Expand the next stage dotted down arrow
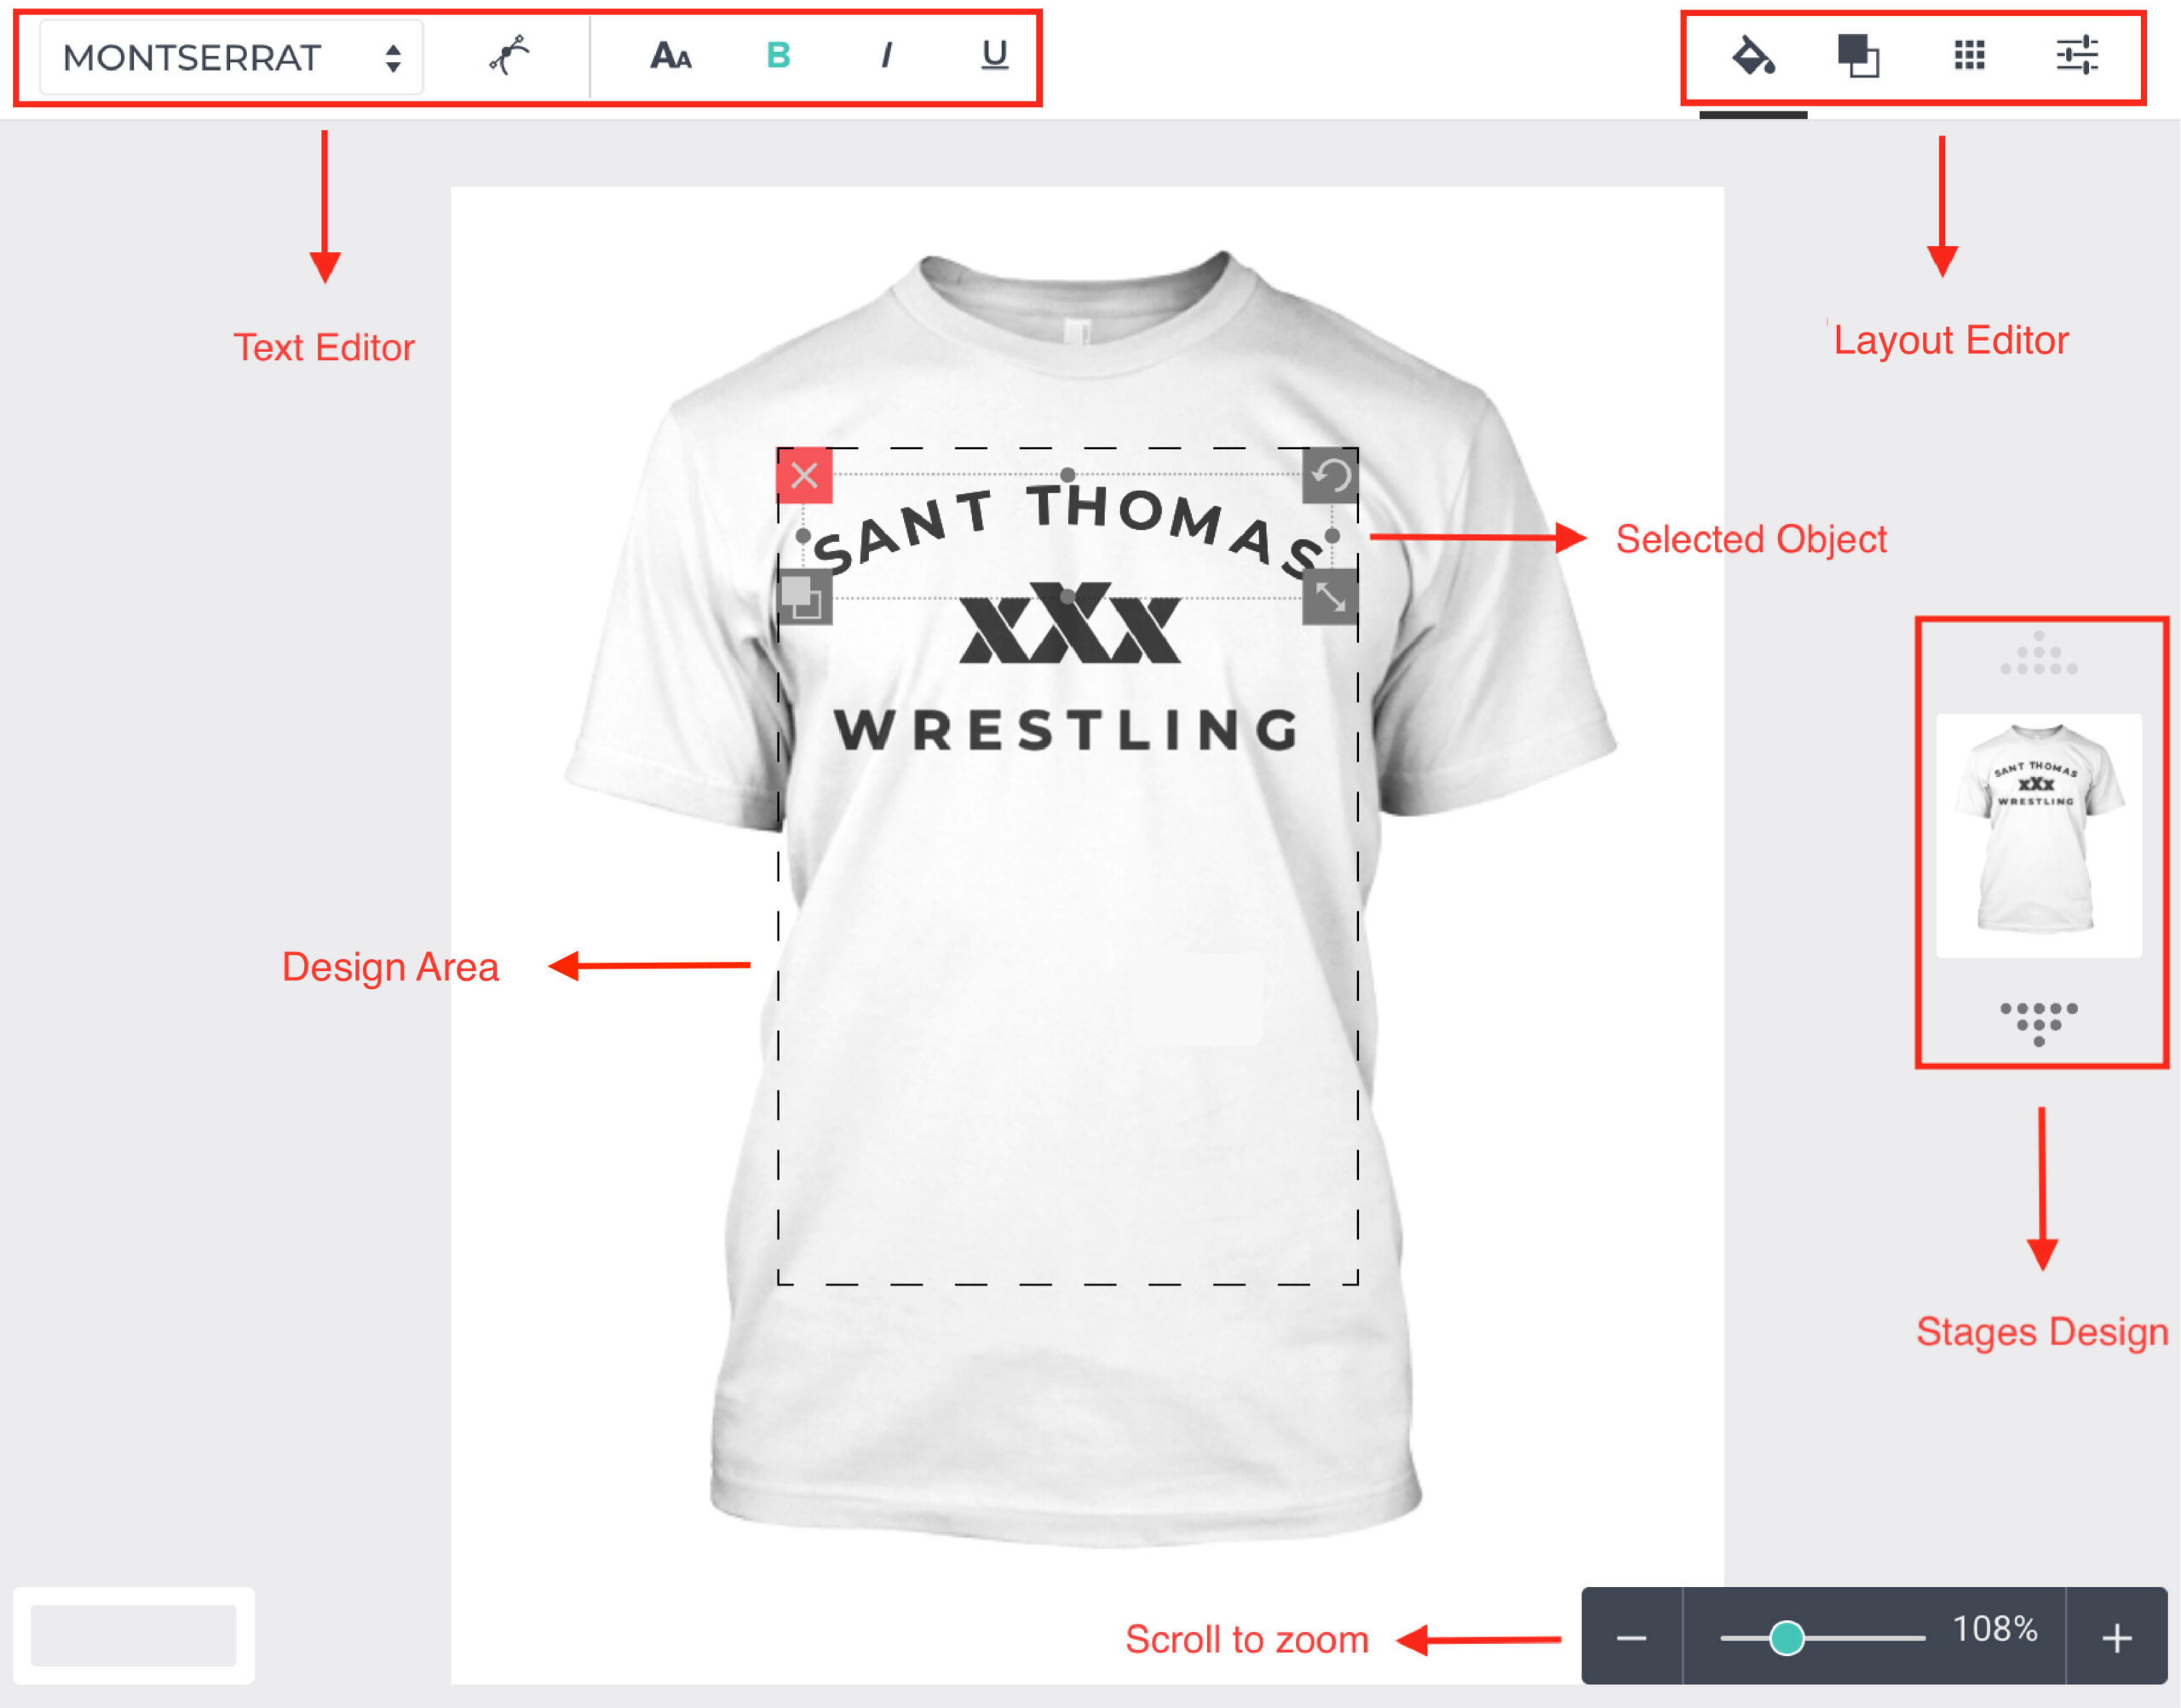Image resolution: width=2181 pixels, height=1708 pixels. (x=2039, y=1024)
